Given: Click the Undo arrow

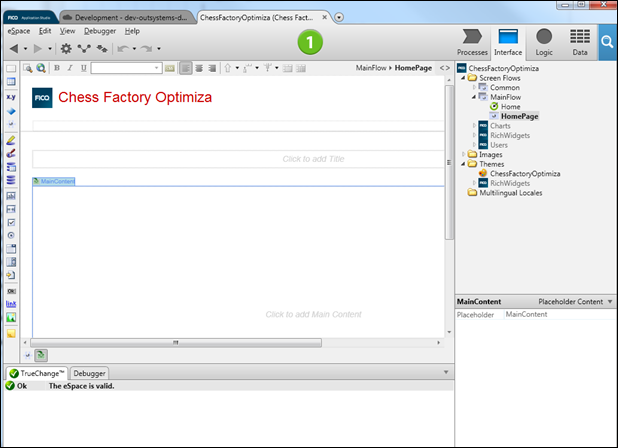Looking at the screenshot, I should [x=123, y=48].
